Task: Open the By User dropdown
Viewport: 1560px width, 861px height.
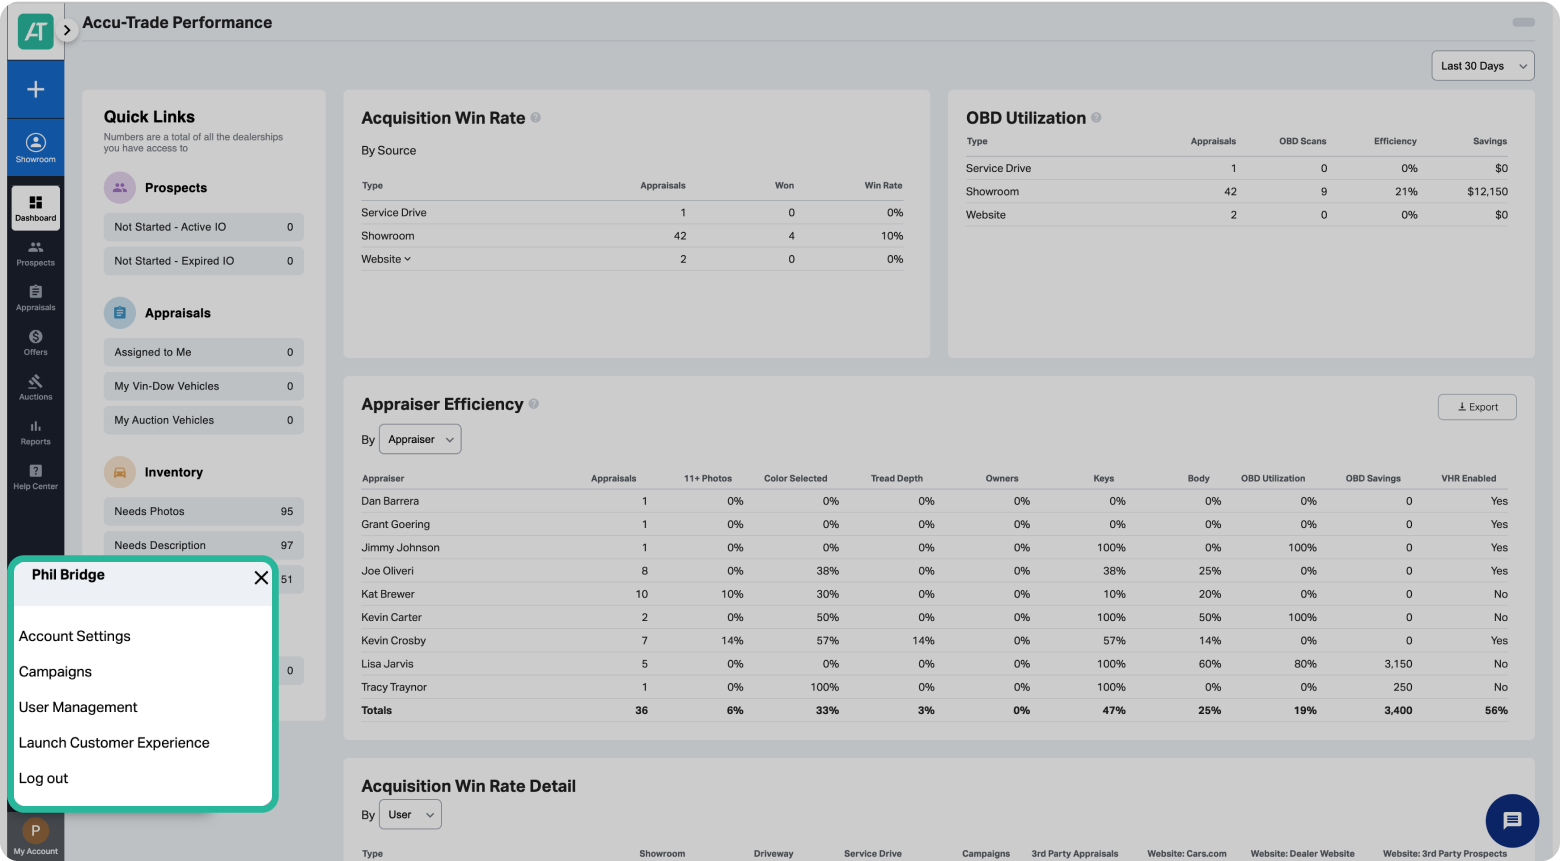Action: (x=411, y=815)
